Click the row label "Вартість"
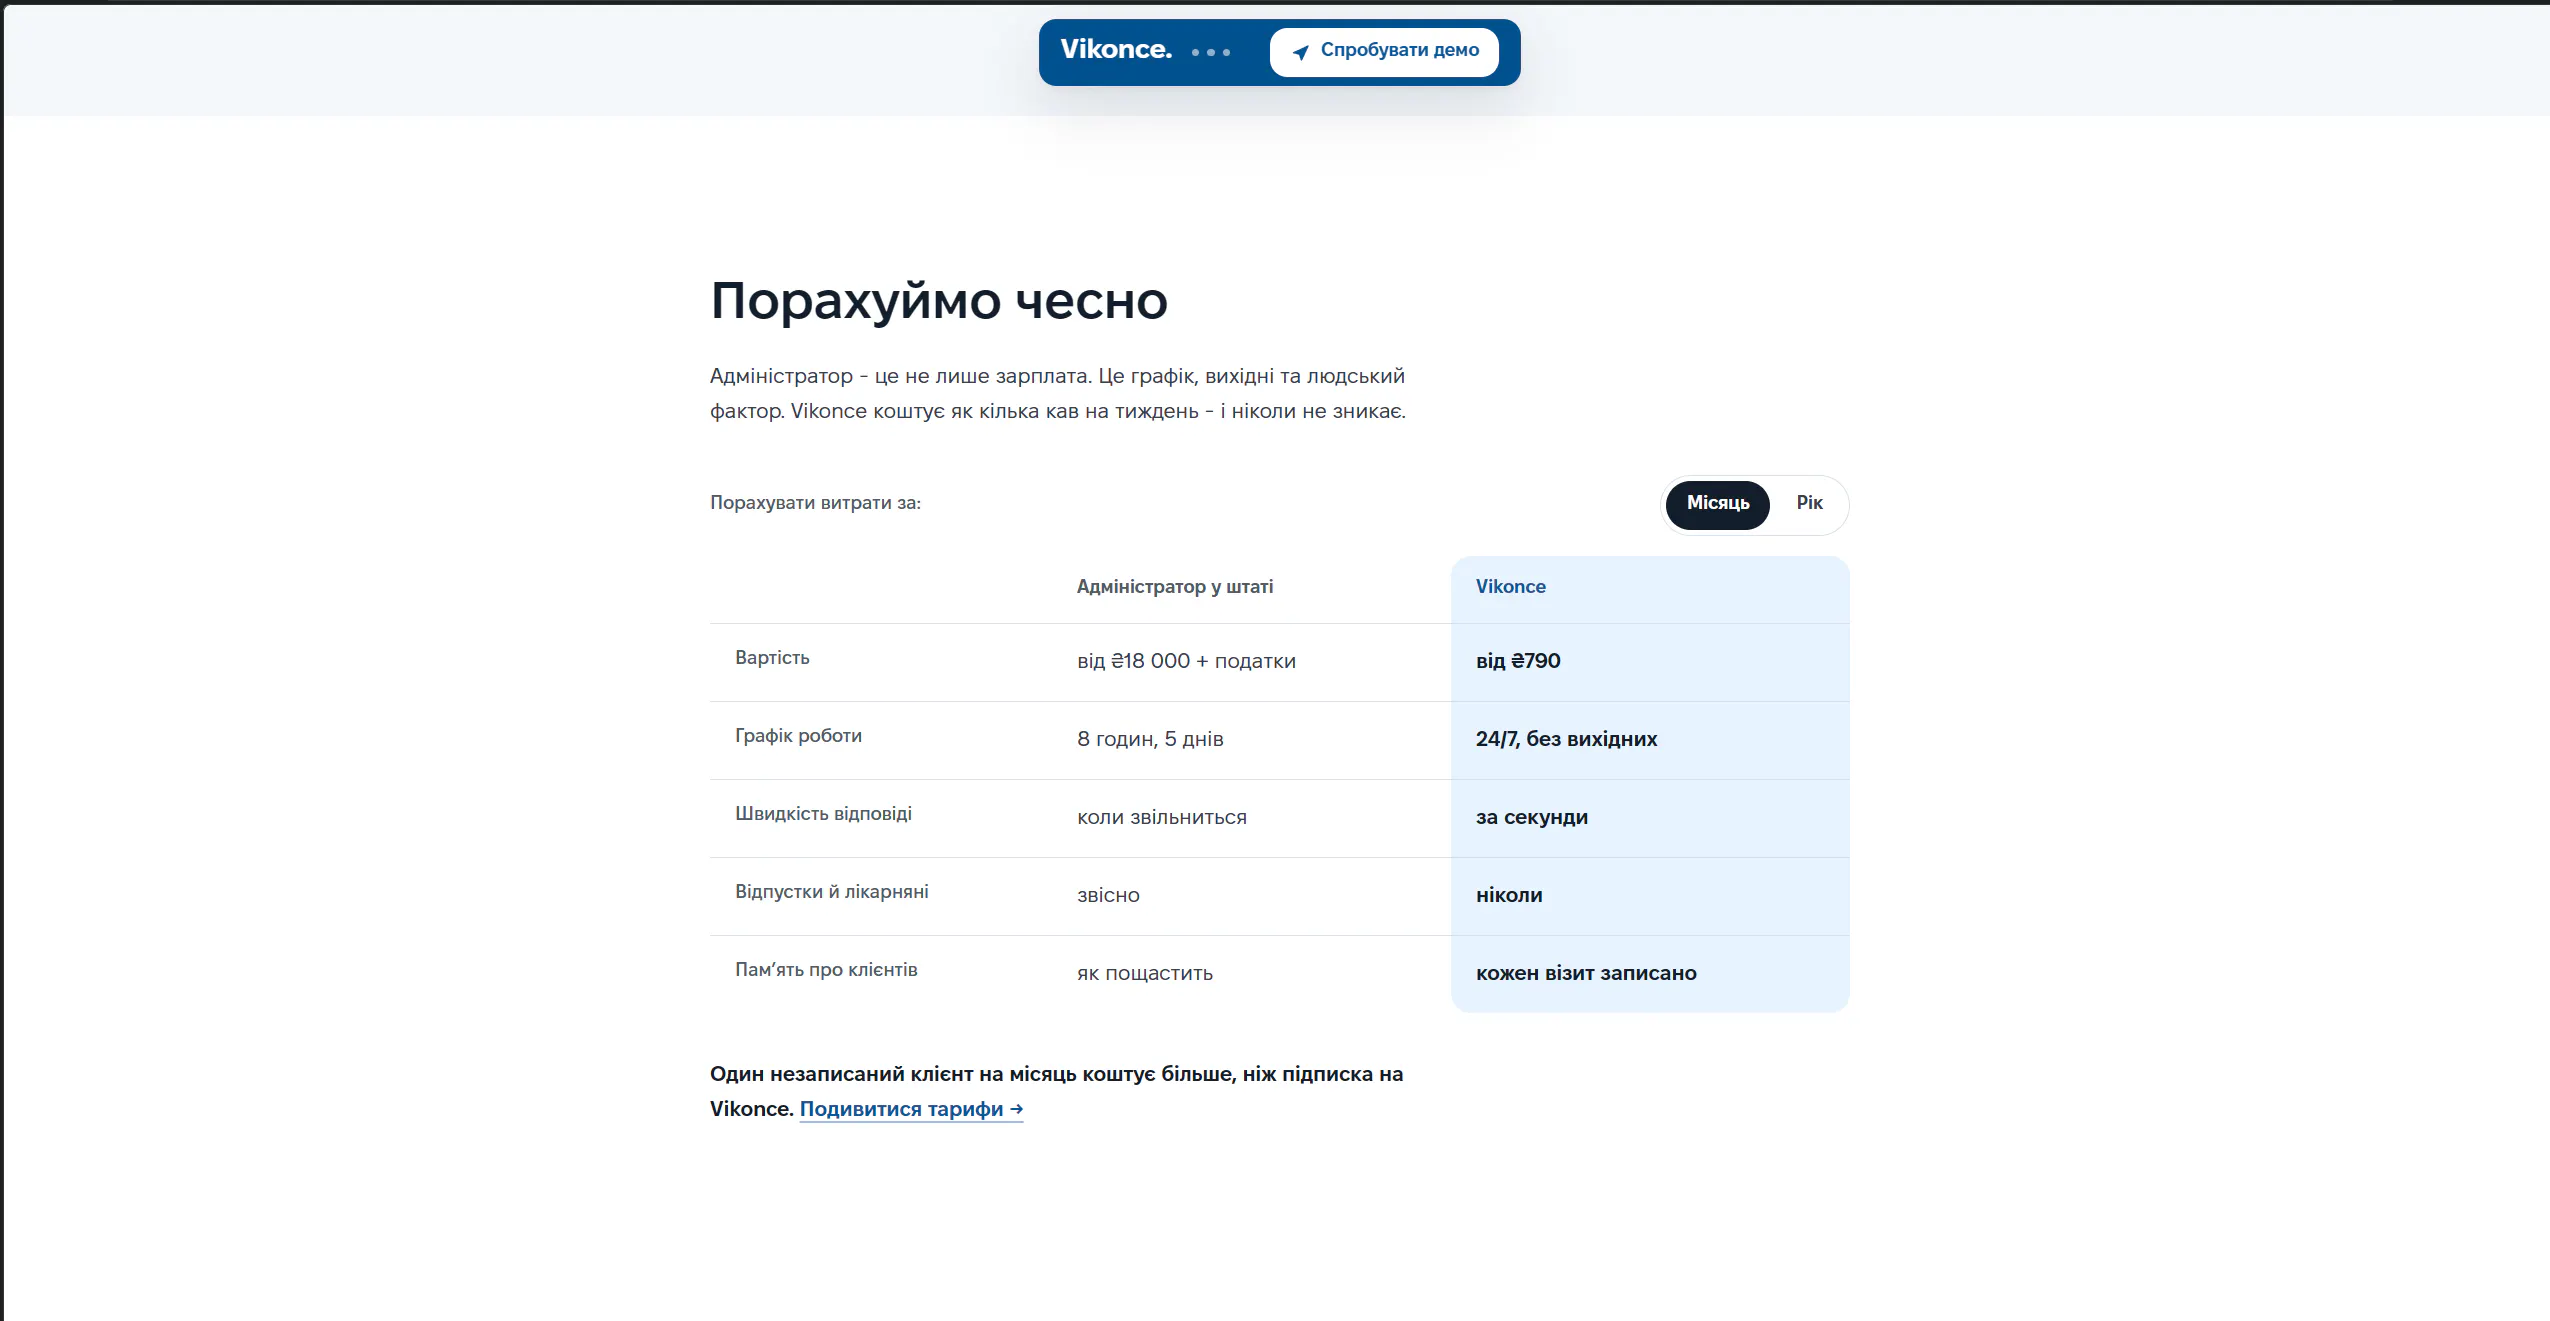 click(772, 658)
